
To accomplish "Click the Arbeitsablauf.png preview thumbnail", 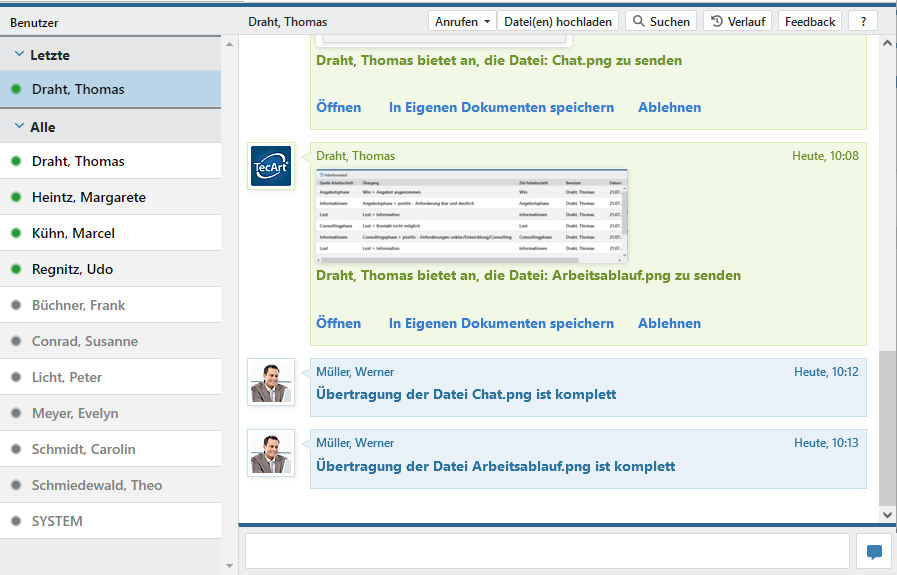I will click(471, 214).
